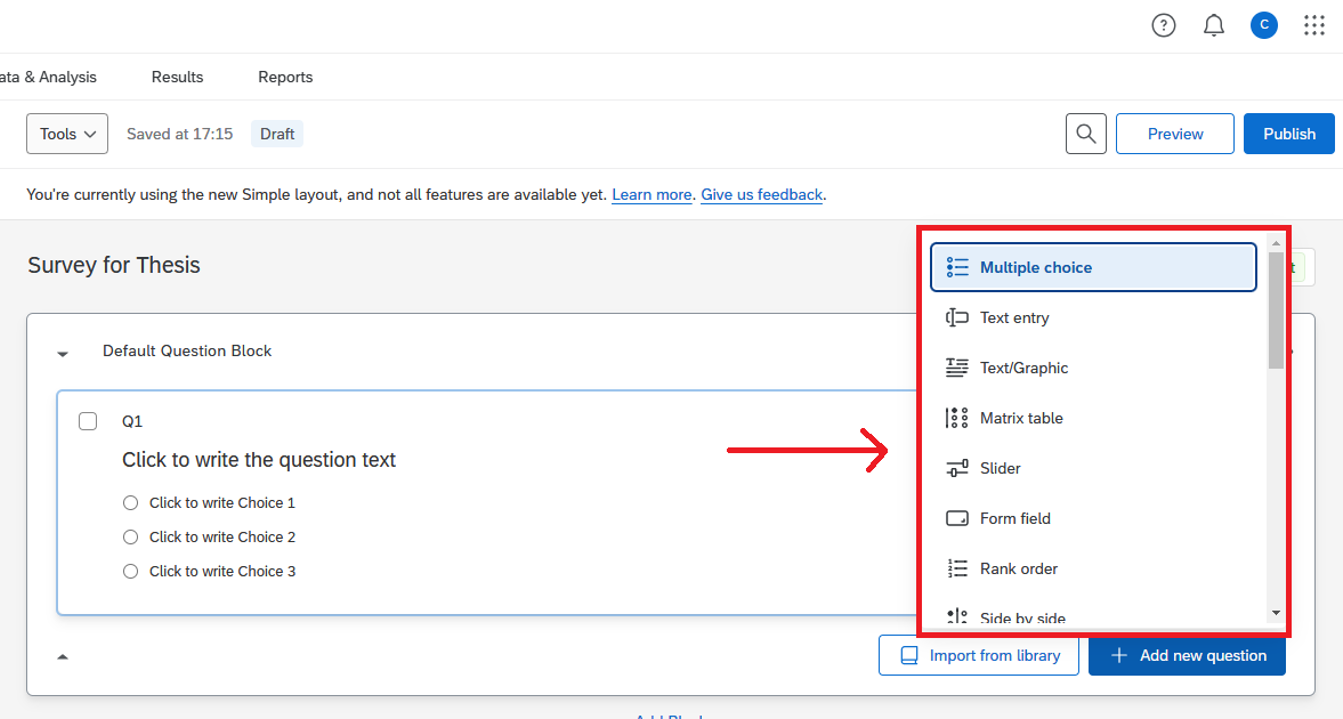Select the Matrix table question type
Viewport: 1343px width, 719px height.
click(1020, 418)
